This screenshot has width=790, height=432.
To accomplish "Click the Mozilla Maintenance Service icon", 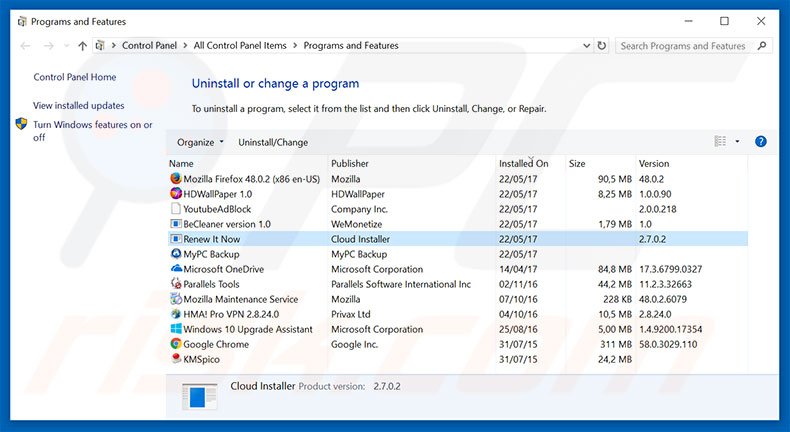I will 176,299.
